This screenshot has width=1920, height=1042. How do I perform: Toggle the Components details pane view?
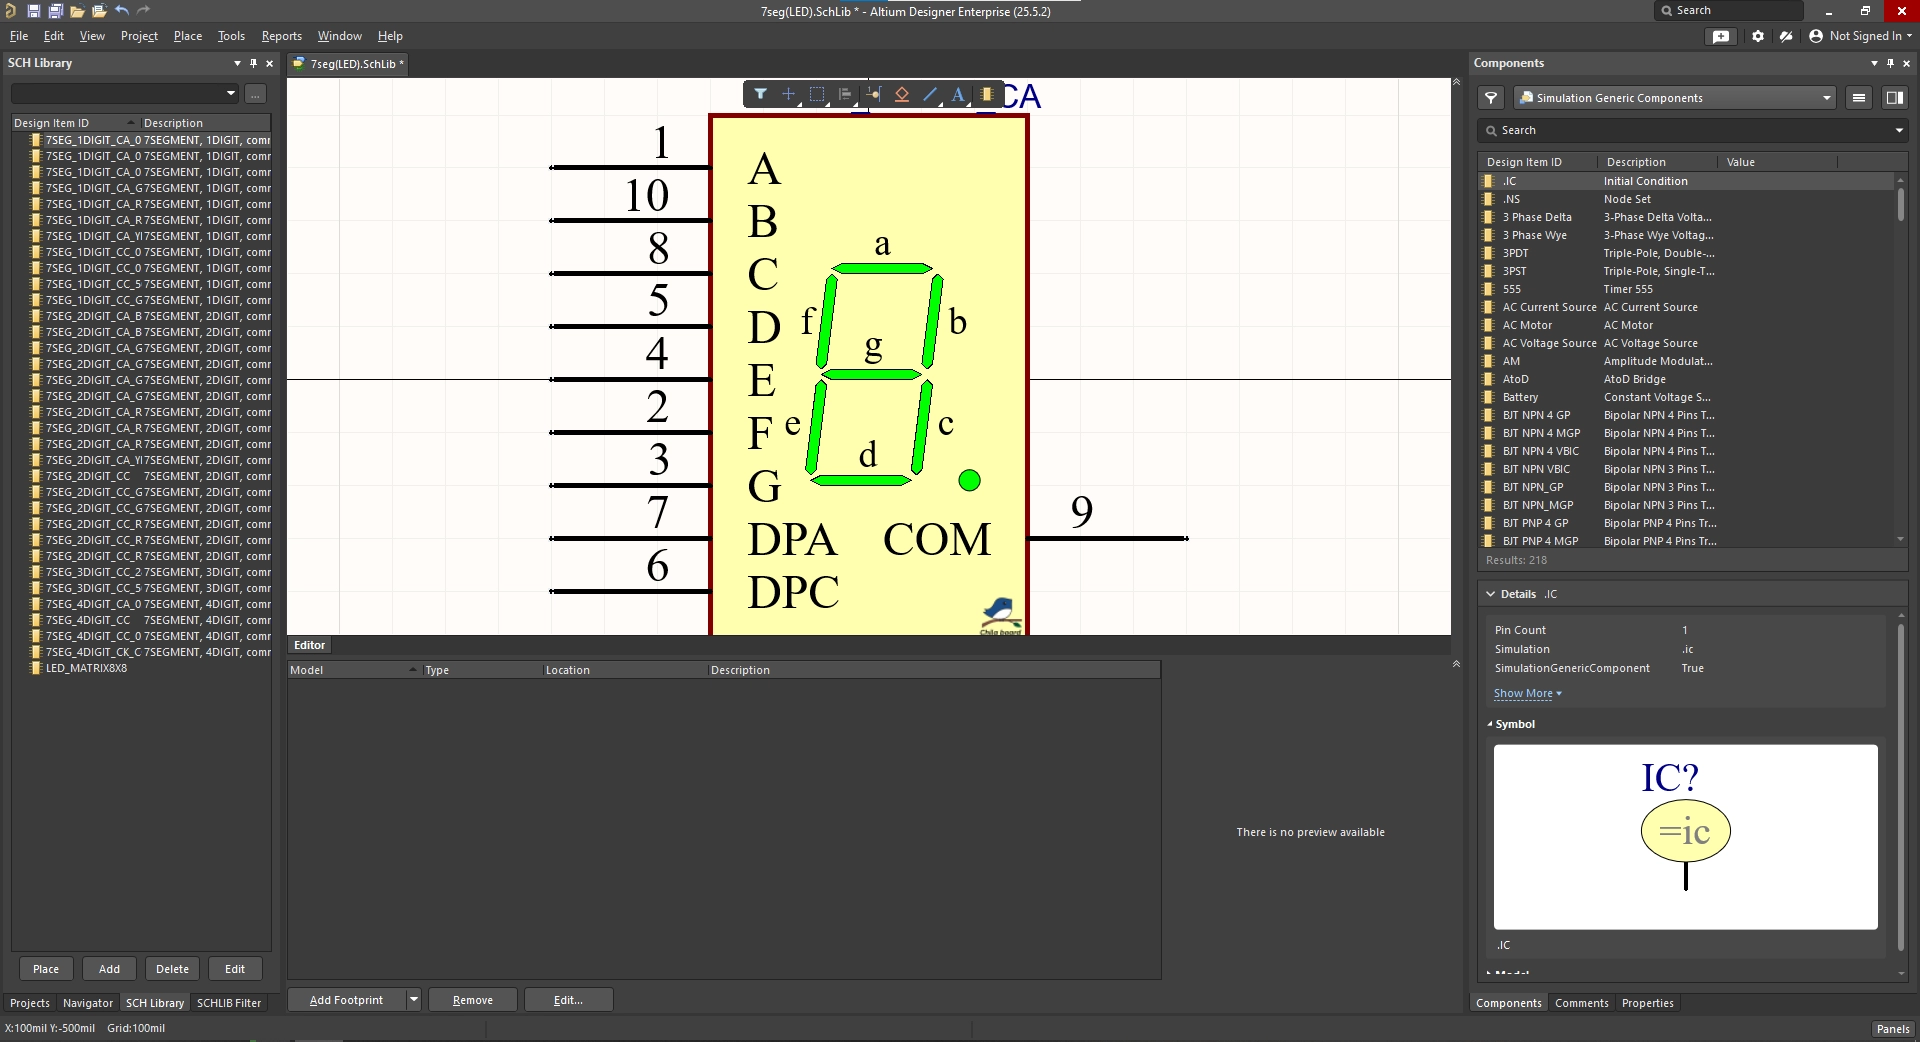click(x=1894, y=98)
